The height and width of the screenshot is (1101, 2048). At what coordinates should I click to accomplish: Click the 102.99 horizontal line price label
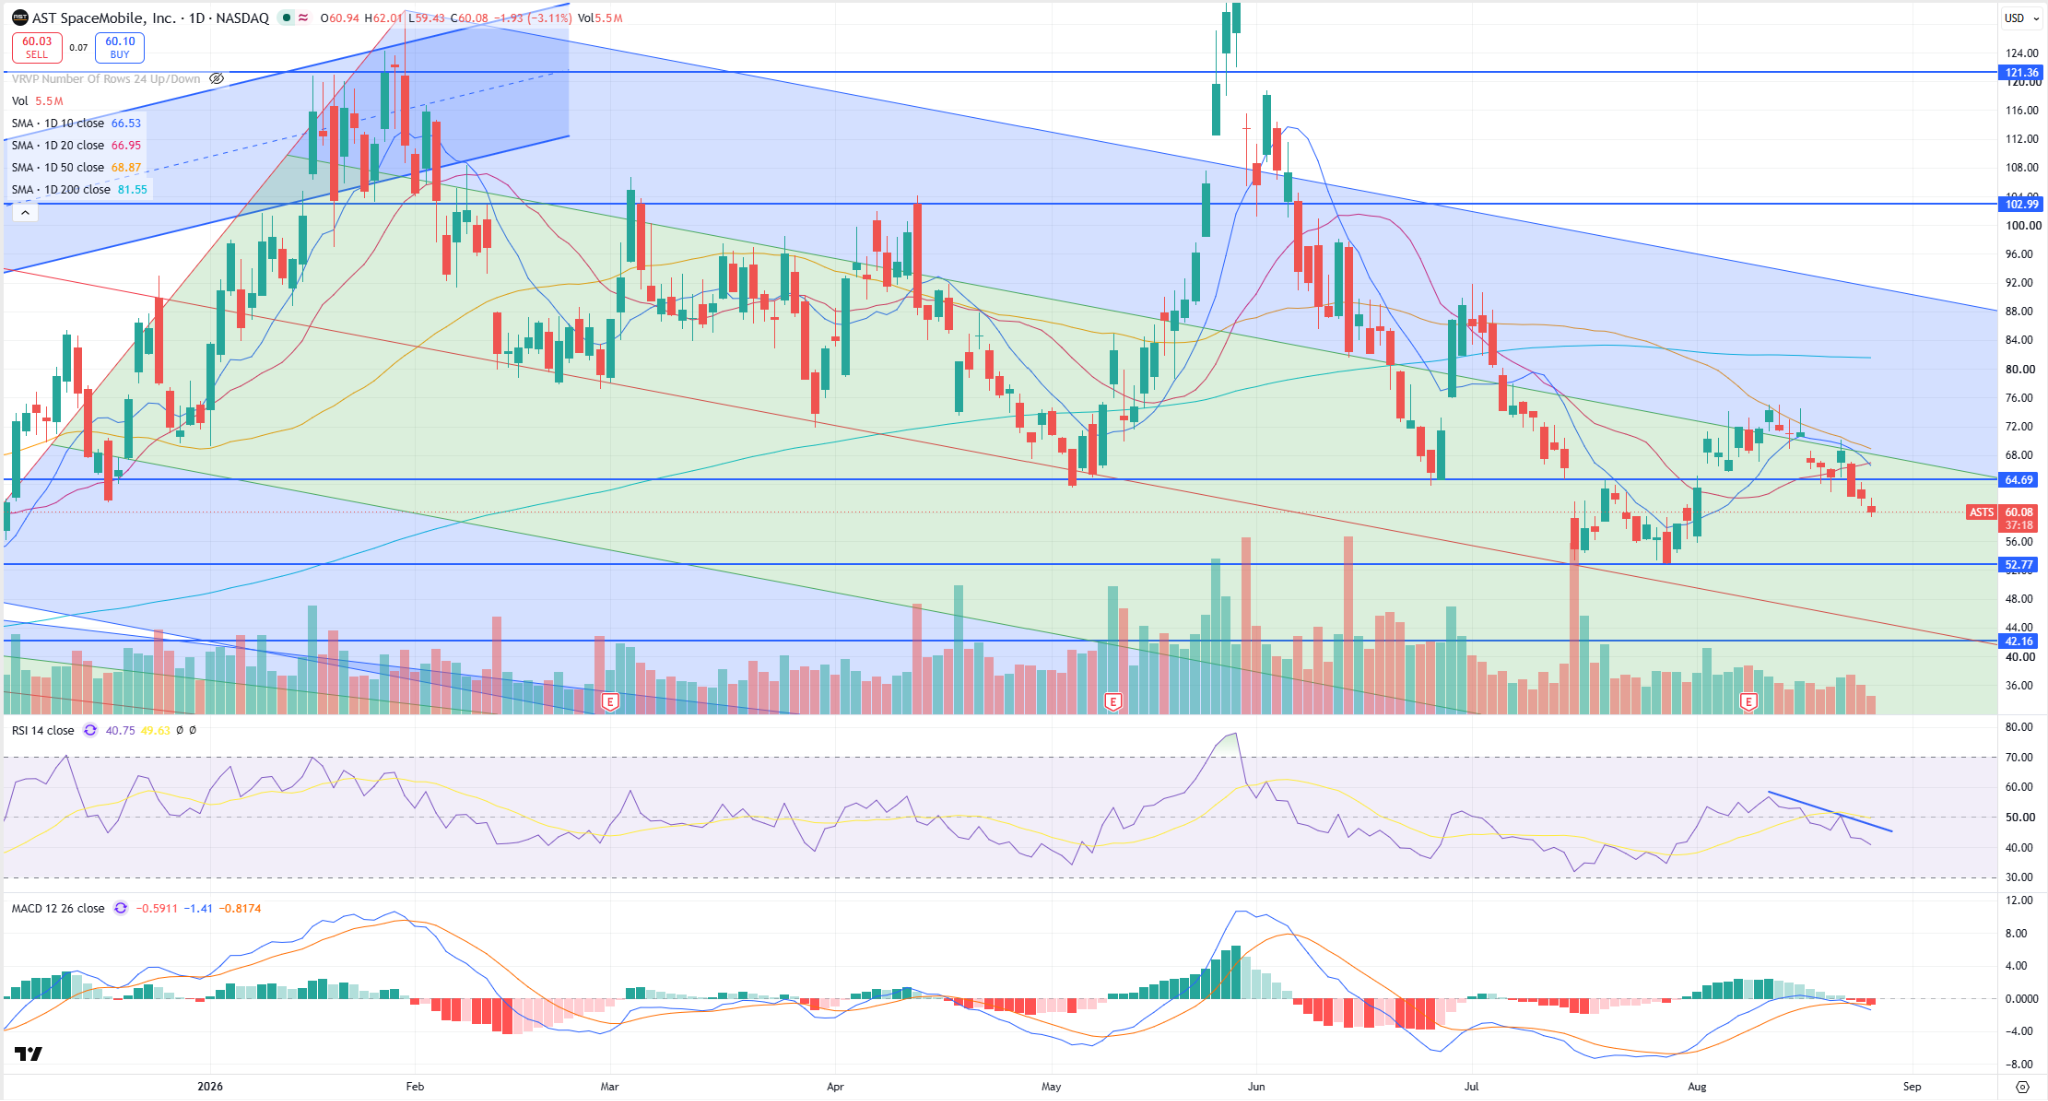click(x=2021, y=204)
